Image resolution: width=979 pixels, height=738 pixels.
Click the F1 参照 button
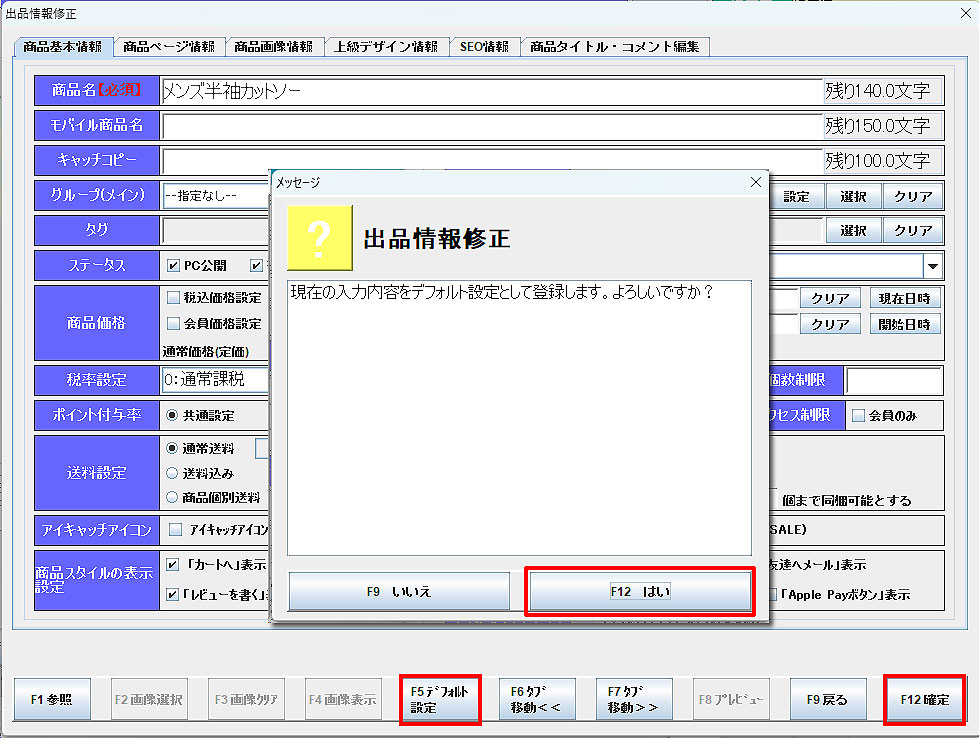tap(52, 699)
